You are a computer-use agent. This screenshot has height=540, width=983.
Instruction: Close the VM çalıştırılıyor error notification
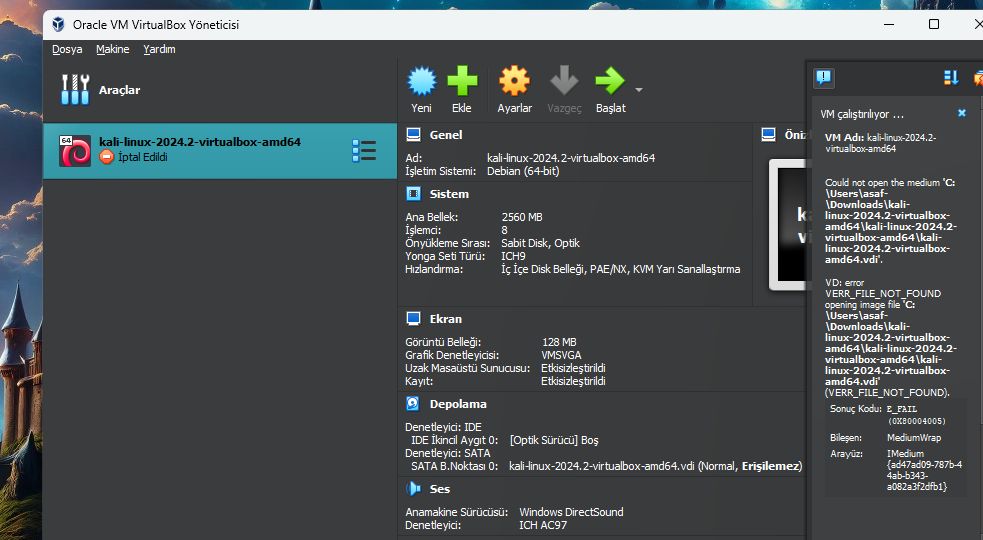coord(962,113)
